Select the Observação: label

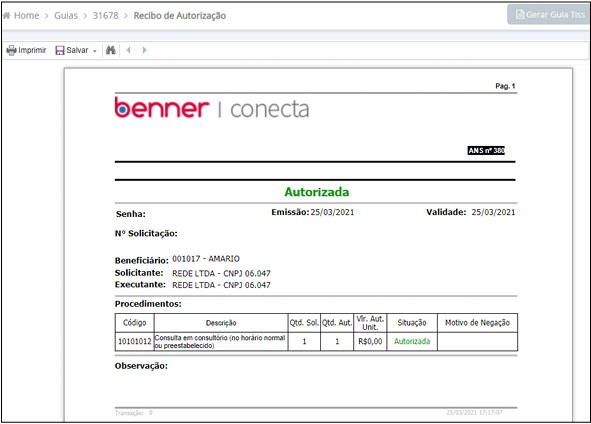[x=141, y=366]
